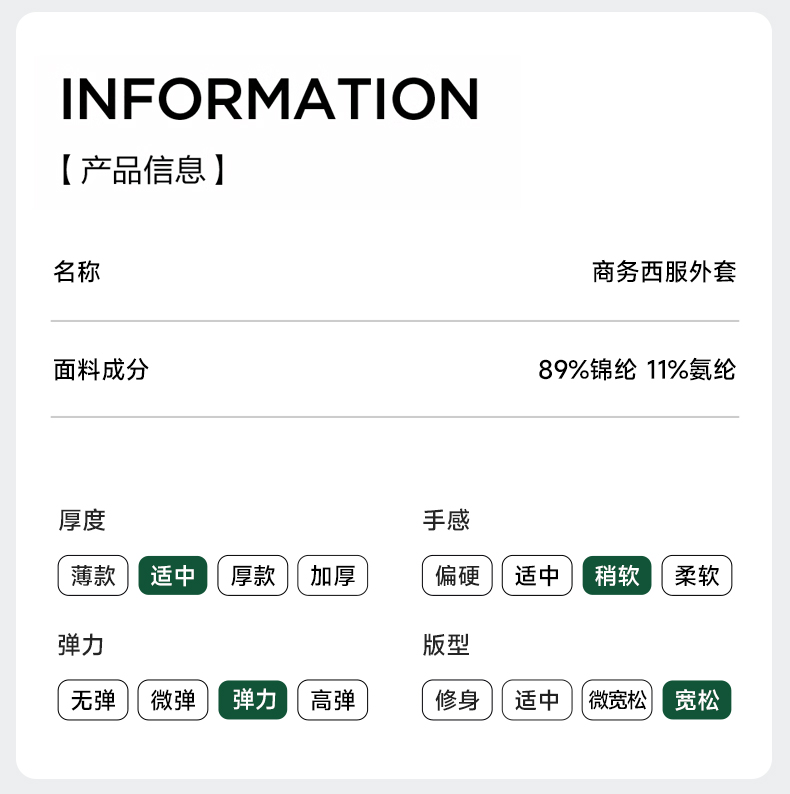Screen dimensions: 790x794
Task: Choose 厚款 under 厚度
Action: click(x=253, y=576)
